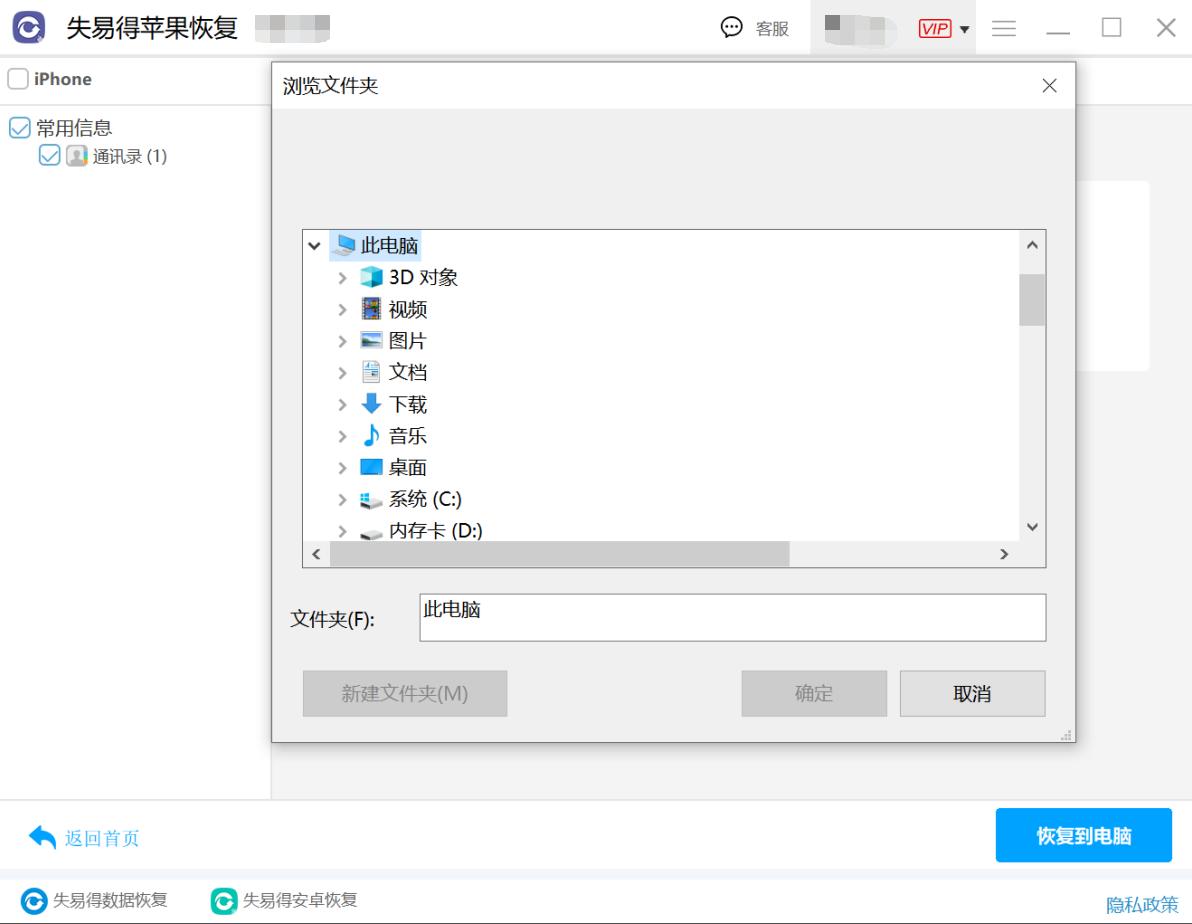The image size is (1192, 924).
Task: Expand the 系统 (C:) drive node
Action: pos(343,499)
